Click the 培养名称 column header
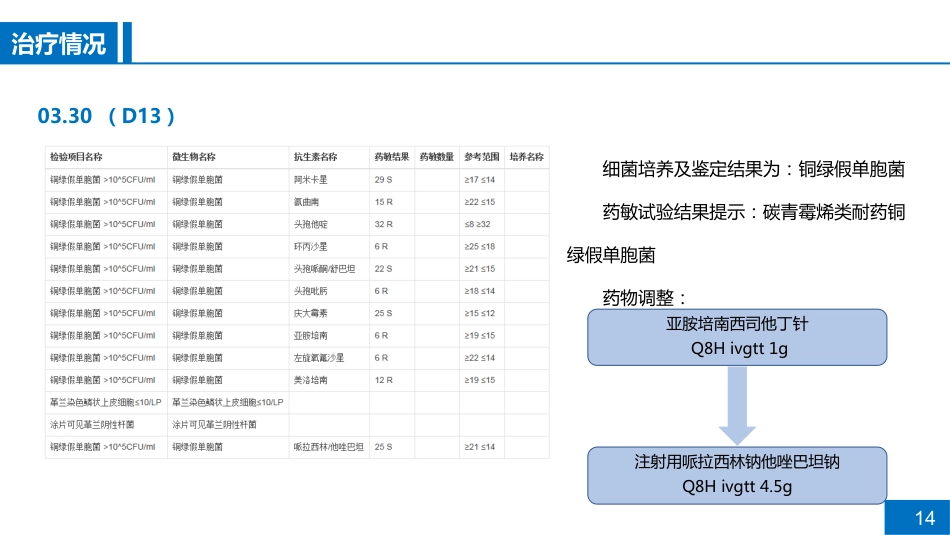The height and width of the screenshot is (535, 950). point(526,157)
